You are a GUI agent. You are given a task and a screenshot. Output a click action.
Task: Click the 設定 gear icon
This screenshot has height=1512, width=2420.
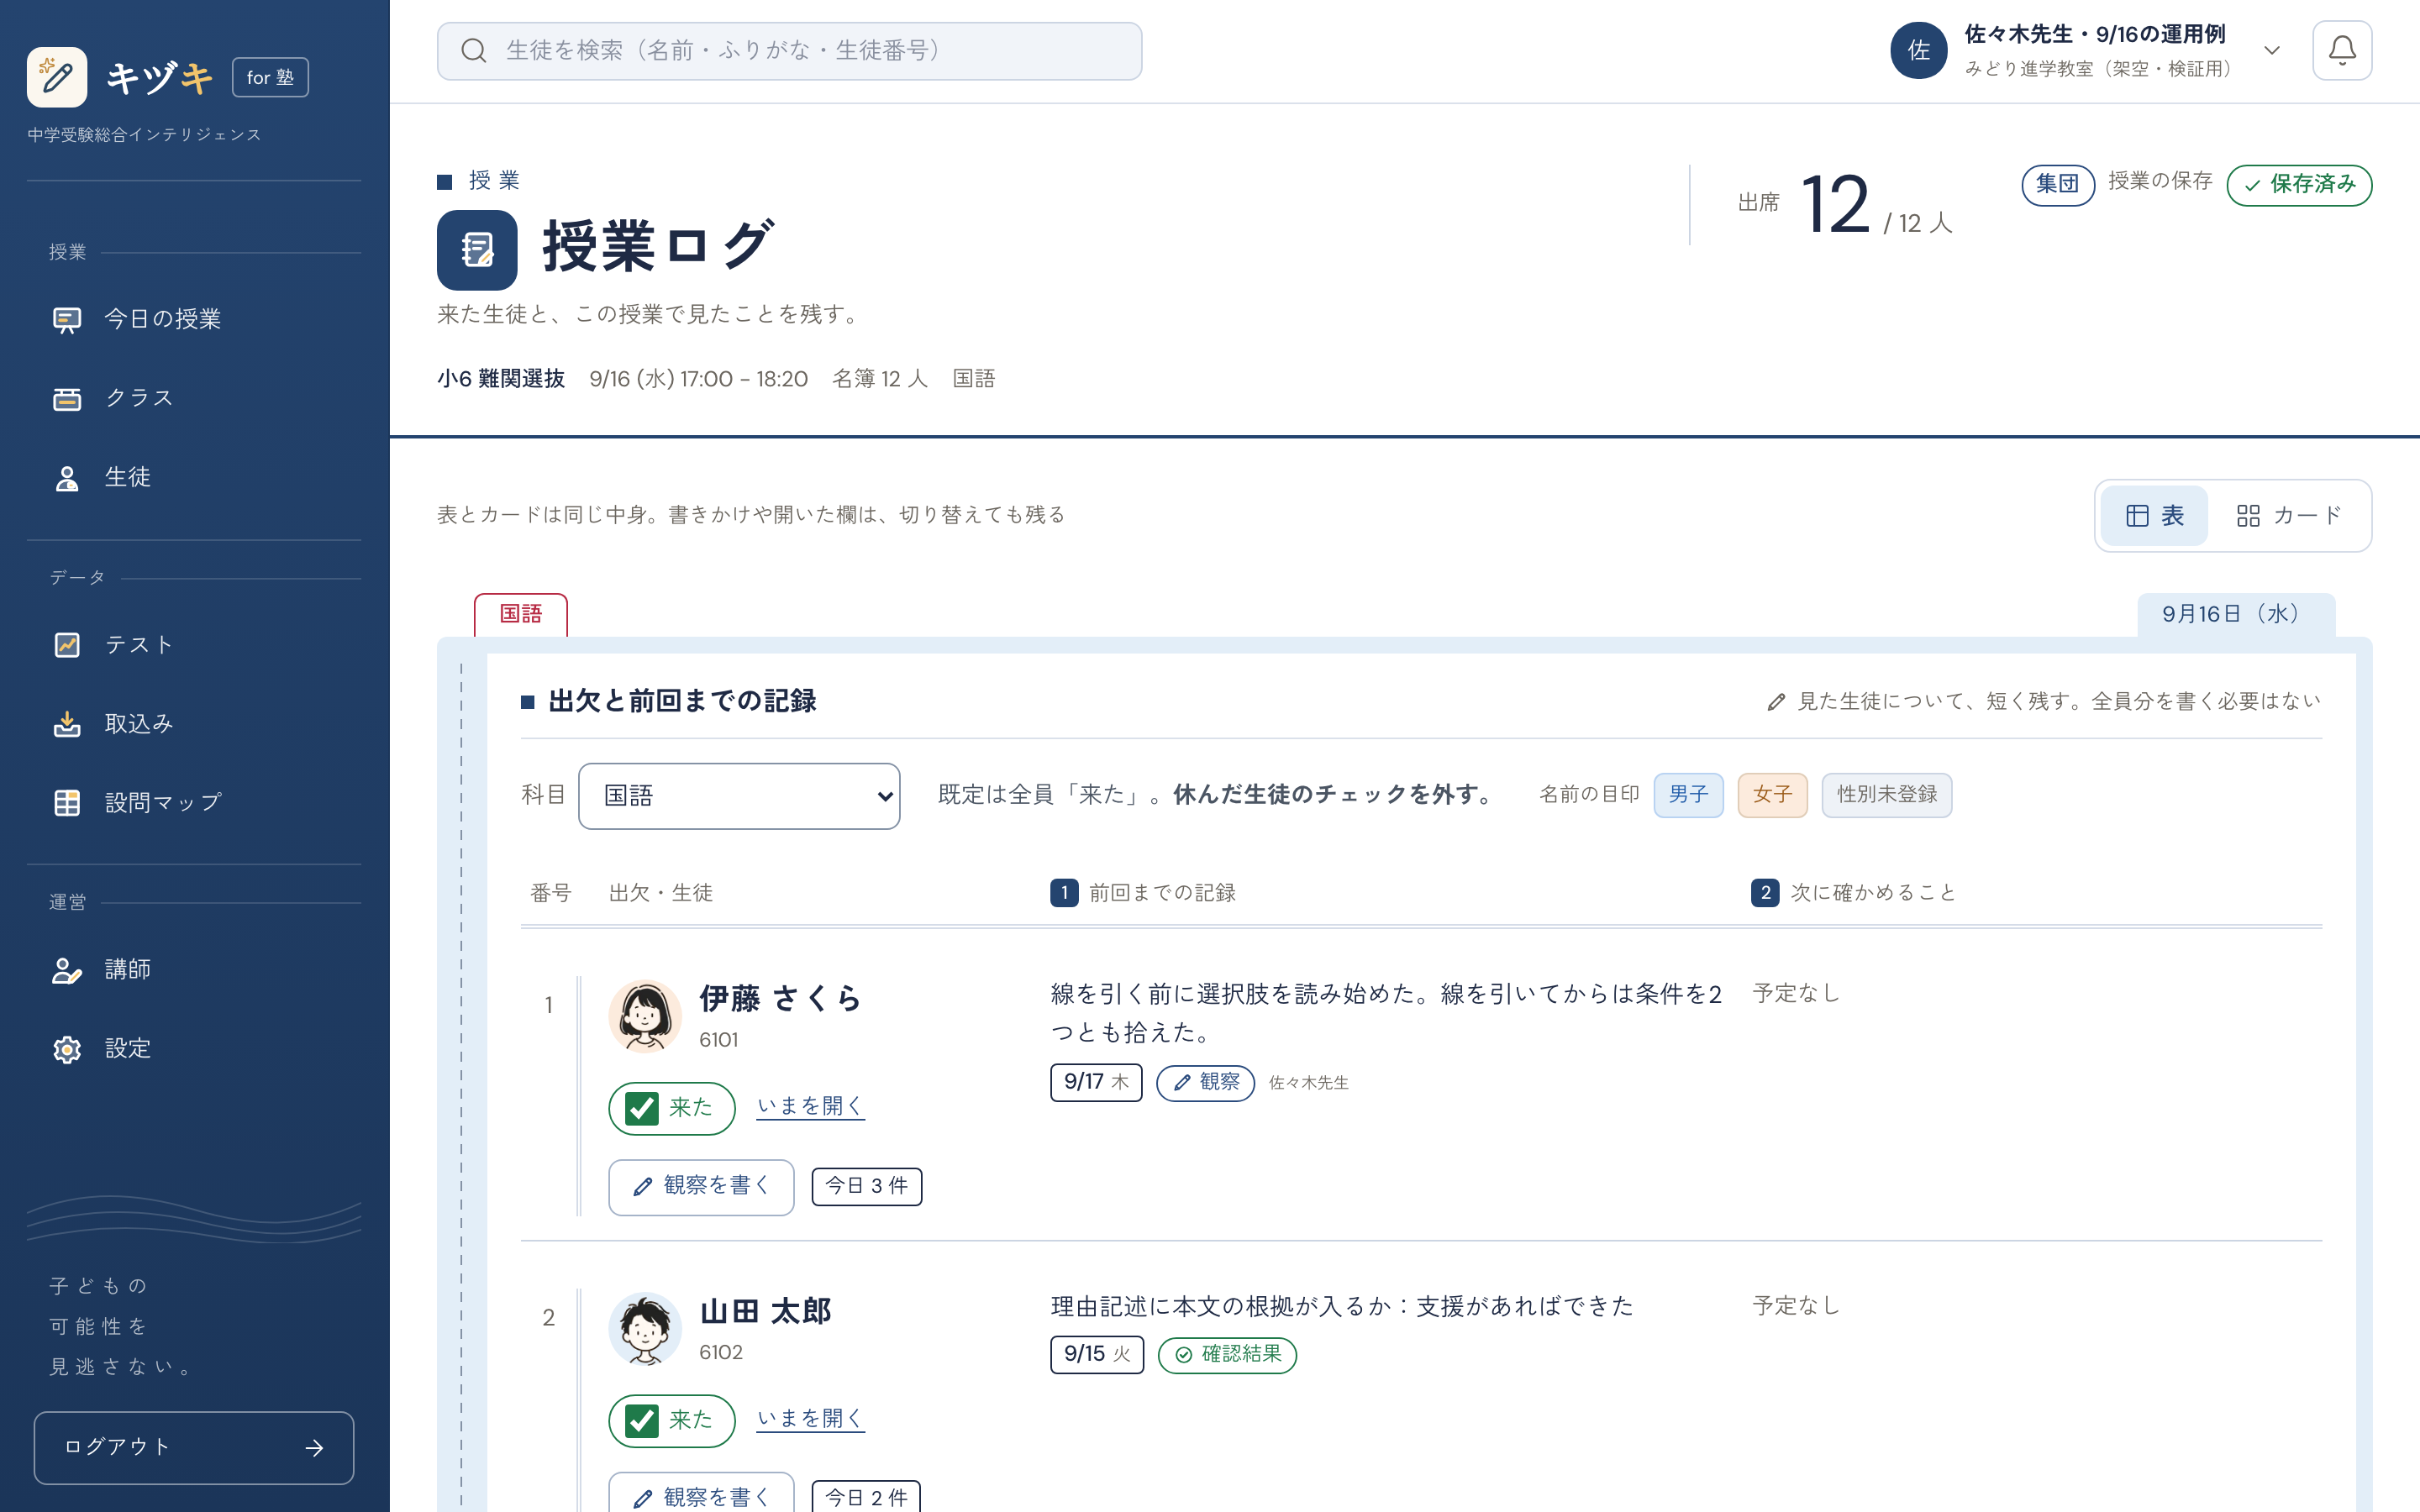tap(67, 1048)
